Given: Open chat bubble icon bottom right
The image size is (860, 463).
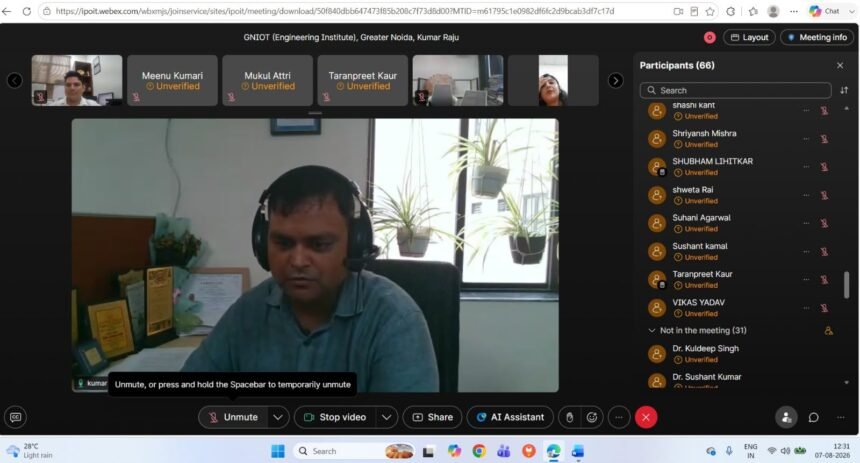Looking at the screenshot, I should [813, 417].
